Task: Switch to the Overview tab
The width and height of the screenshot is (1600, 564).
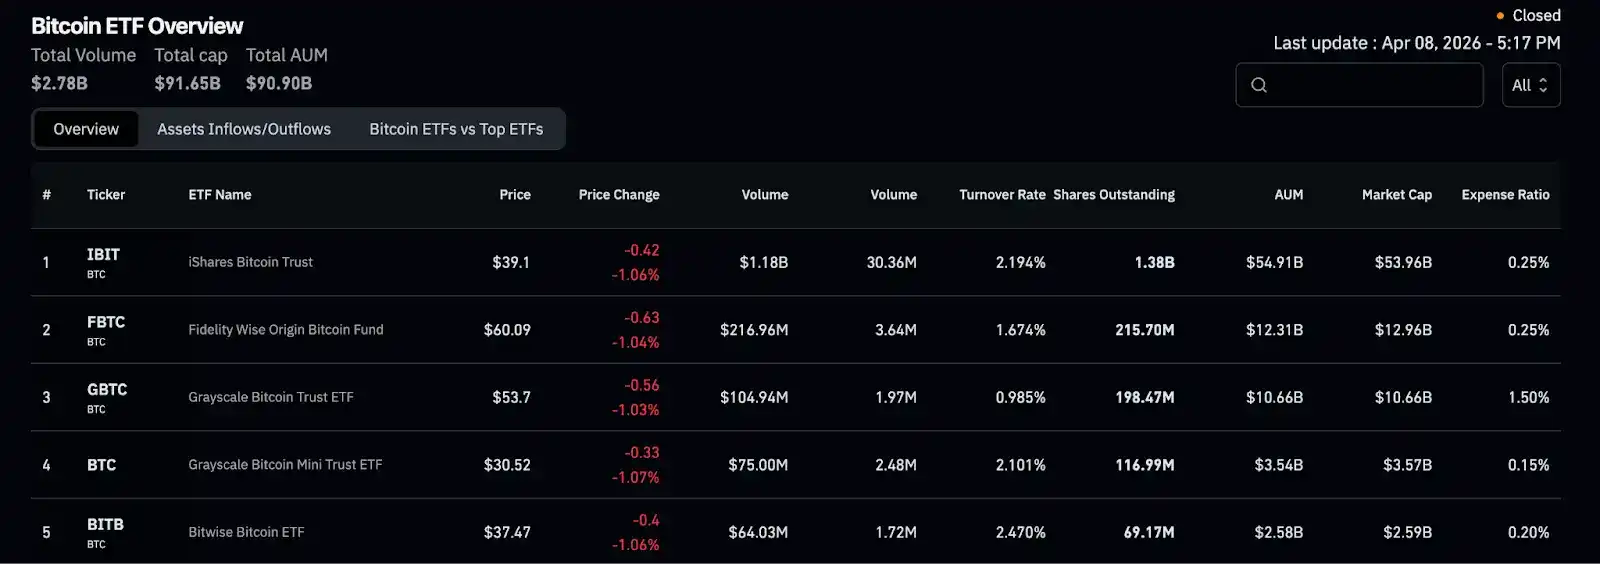Action: pyautogui.click(x=86, y=129)
